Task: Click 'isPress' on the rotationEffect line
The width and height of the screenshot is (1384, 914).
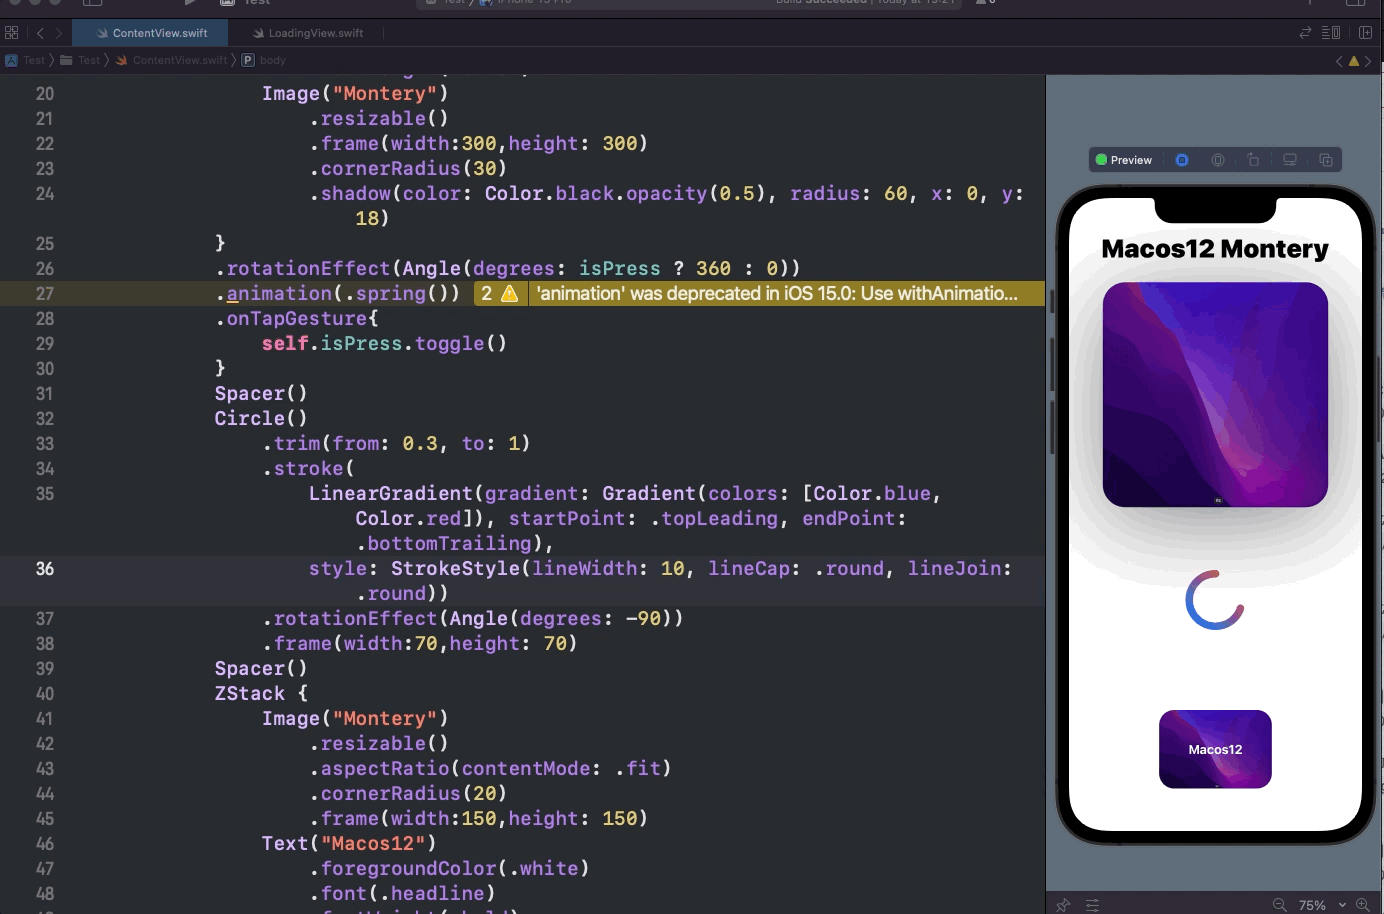Action: coord(619,268)
